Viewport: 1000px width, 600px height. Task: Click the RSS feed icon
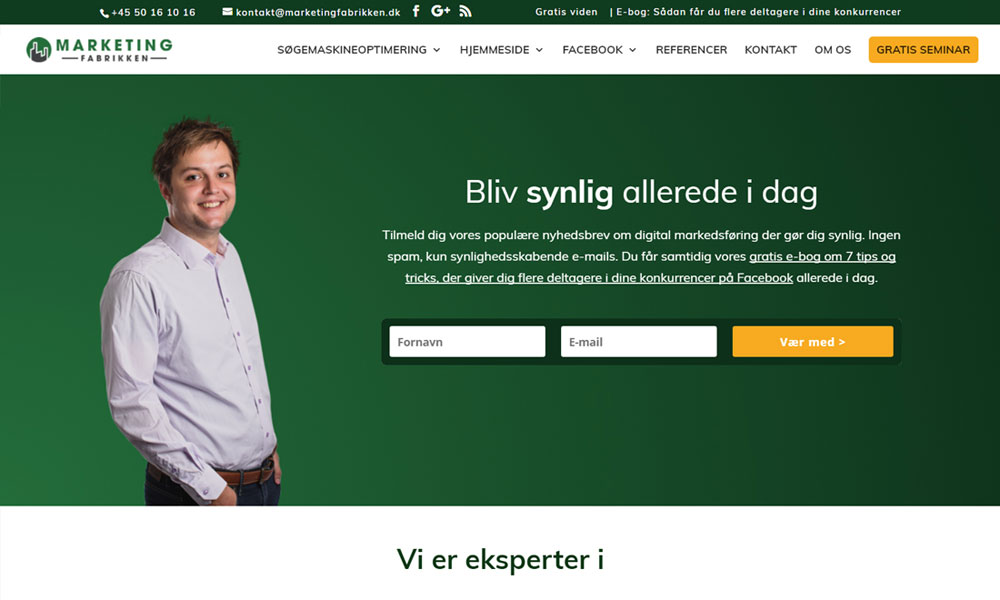click(465, 11)
